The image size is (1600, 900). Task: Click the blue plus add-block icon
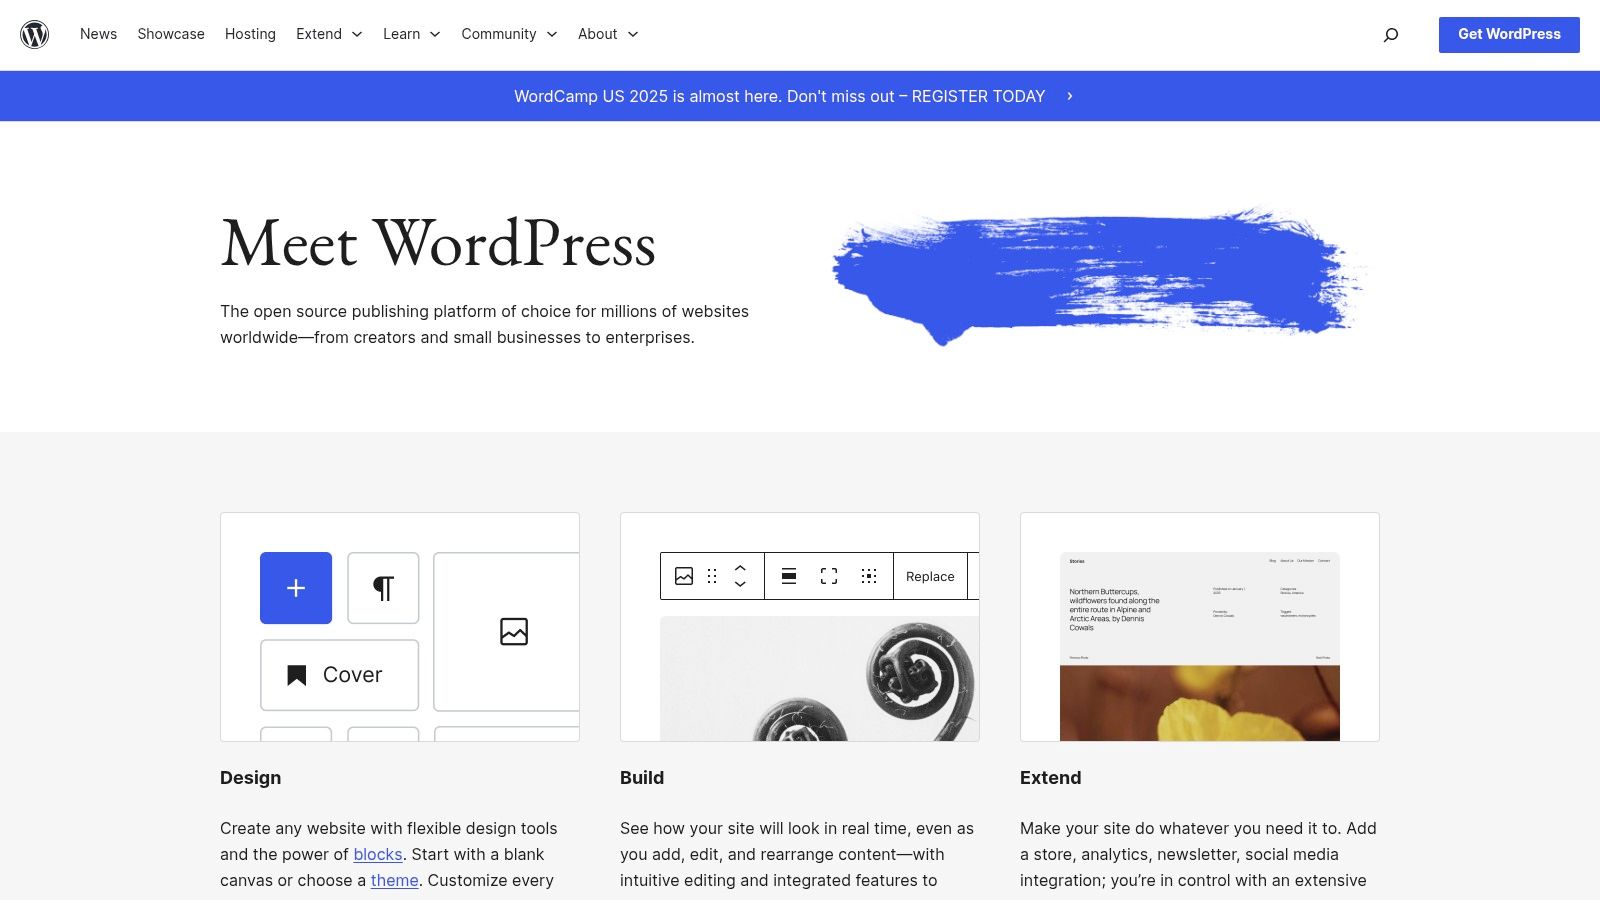coord(296,588)
